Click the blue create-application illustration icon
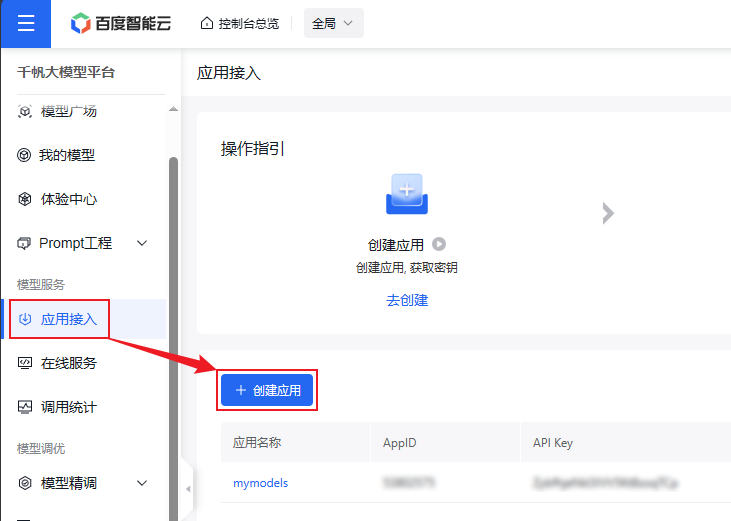 pos(407,194)
